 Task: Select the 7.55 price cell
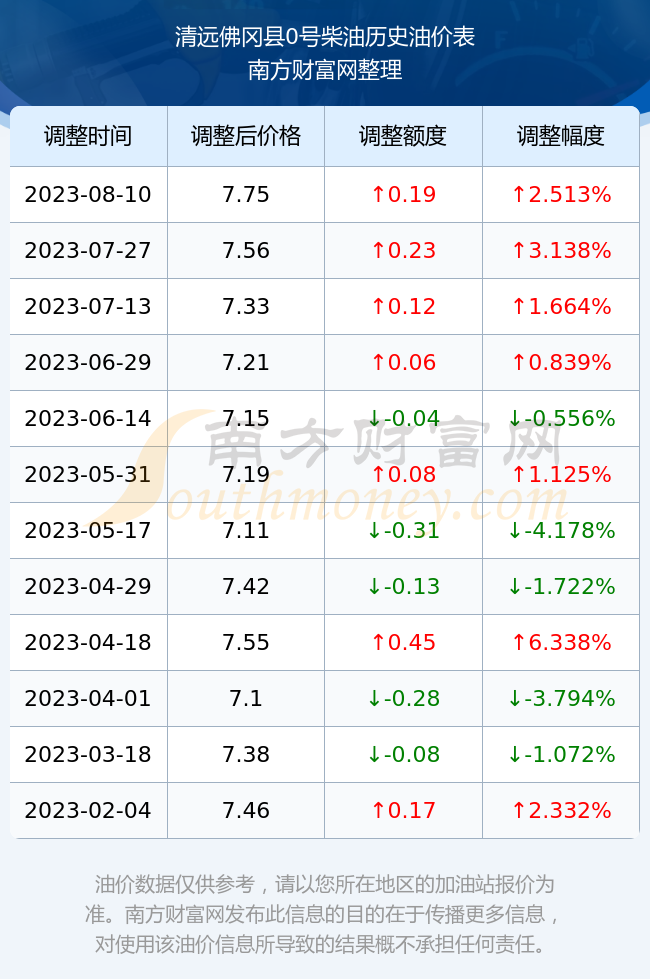pyautogui.click(x=246, y=642)
